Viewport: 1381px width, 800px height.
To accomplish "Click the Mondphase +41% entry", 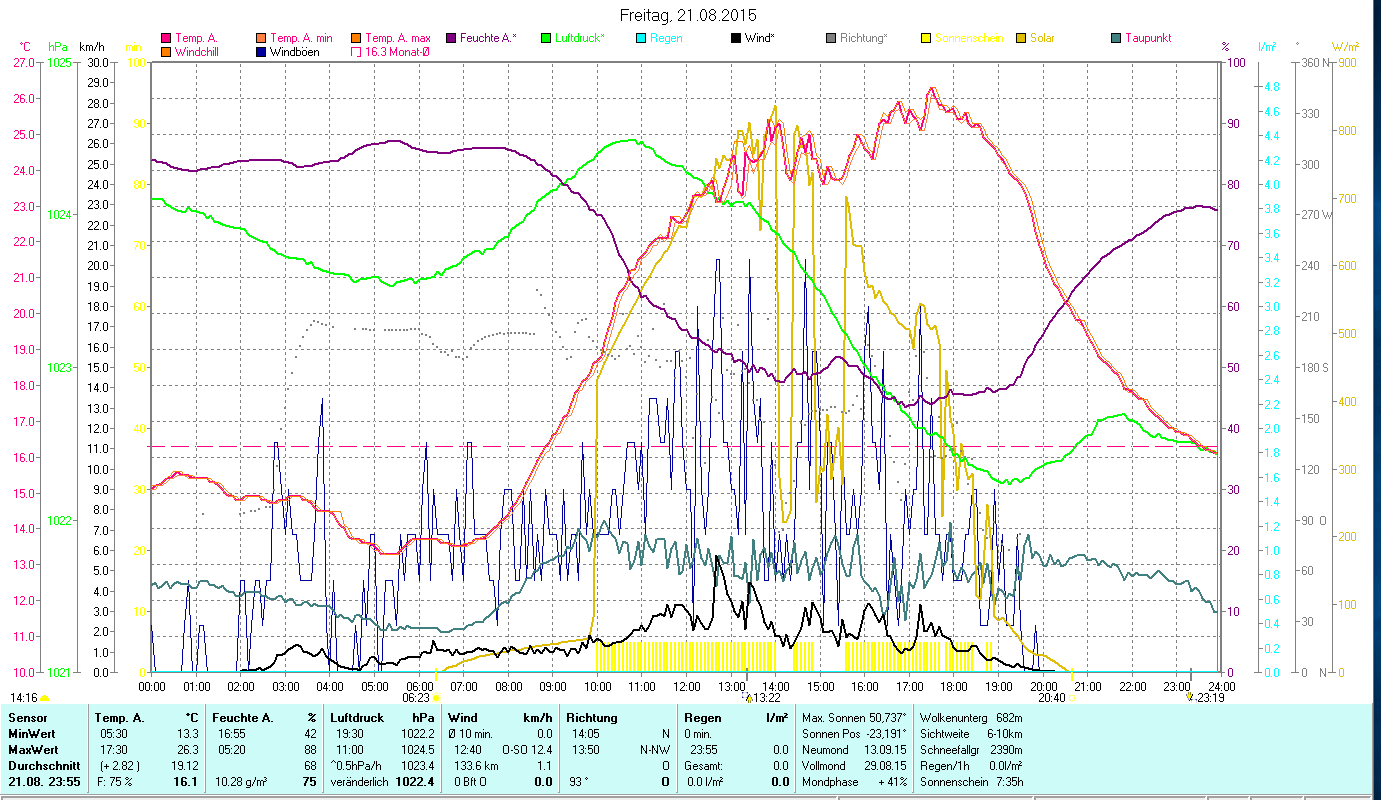I will pos(855,782).
